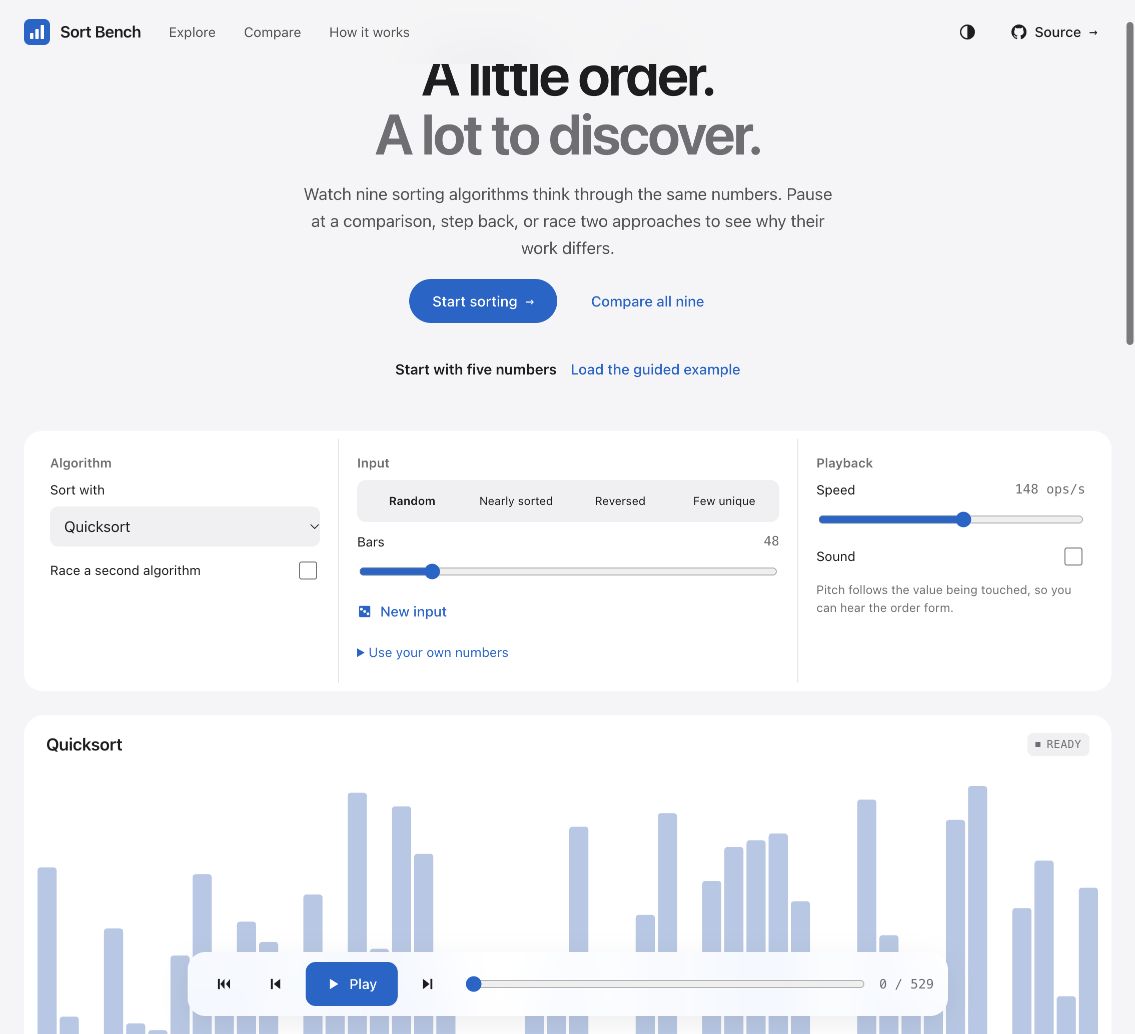The image size is (1135, 1034).
Task: Jump to first step with skip-to-start icon
Action: [x=224, y=984]
